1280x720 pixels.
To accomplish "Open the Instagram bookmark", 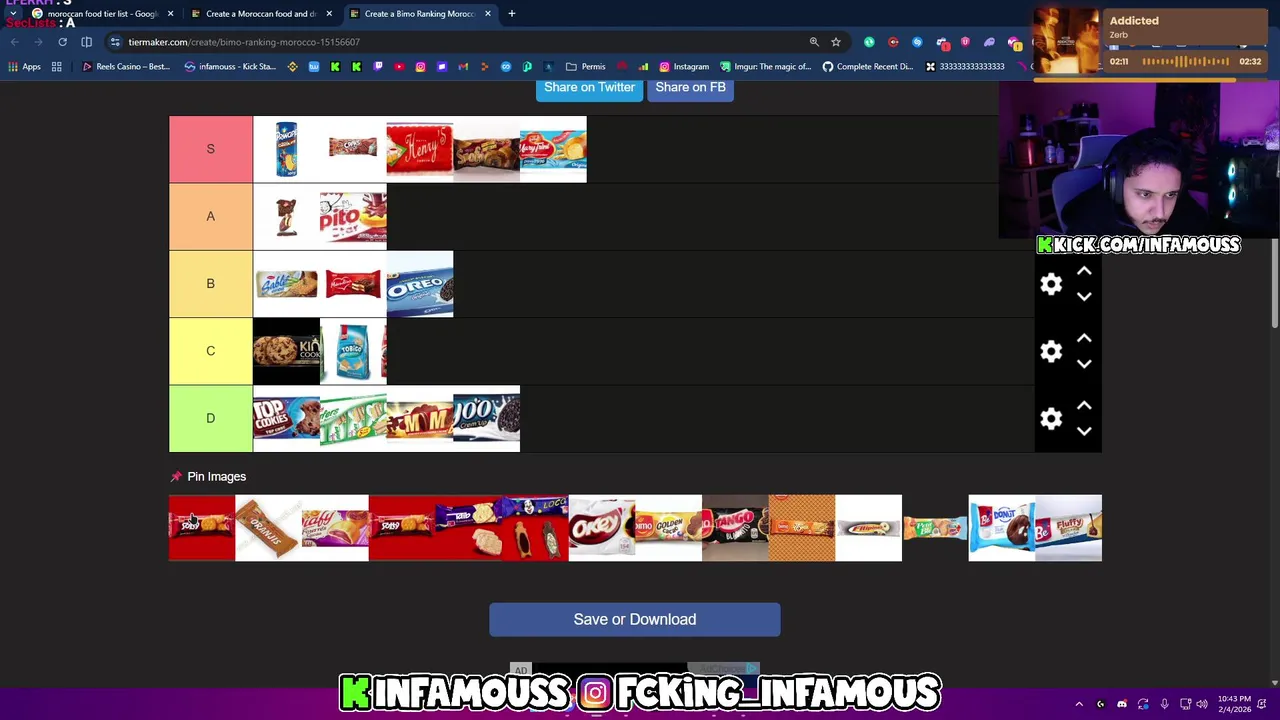I will 684,67.
